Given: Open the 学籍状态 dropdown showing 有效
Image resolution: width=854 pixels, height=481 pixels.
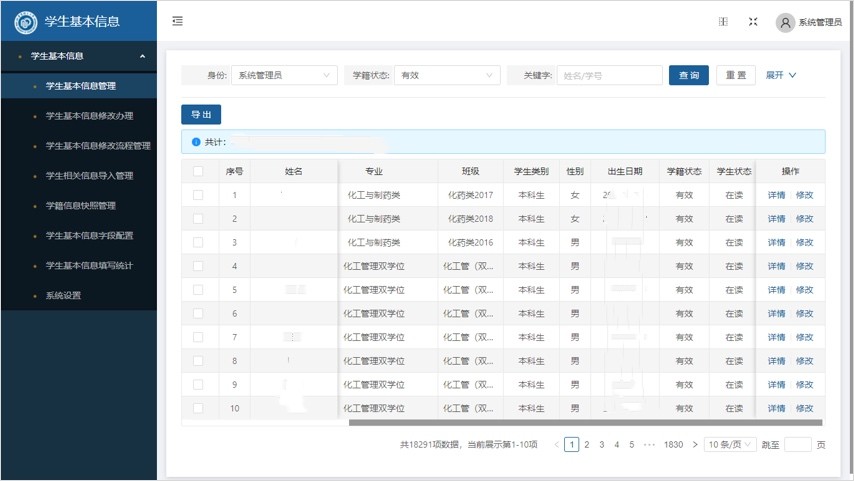Looking at the screenshot, I should (x=447, y=75).
